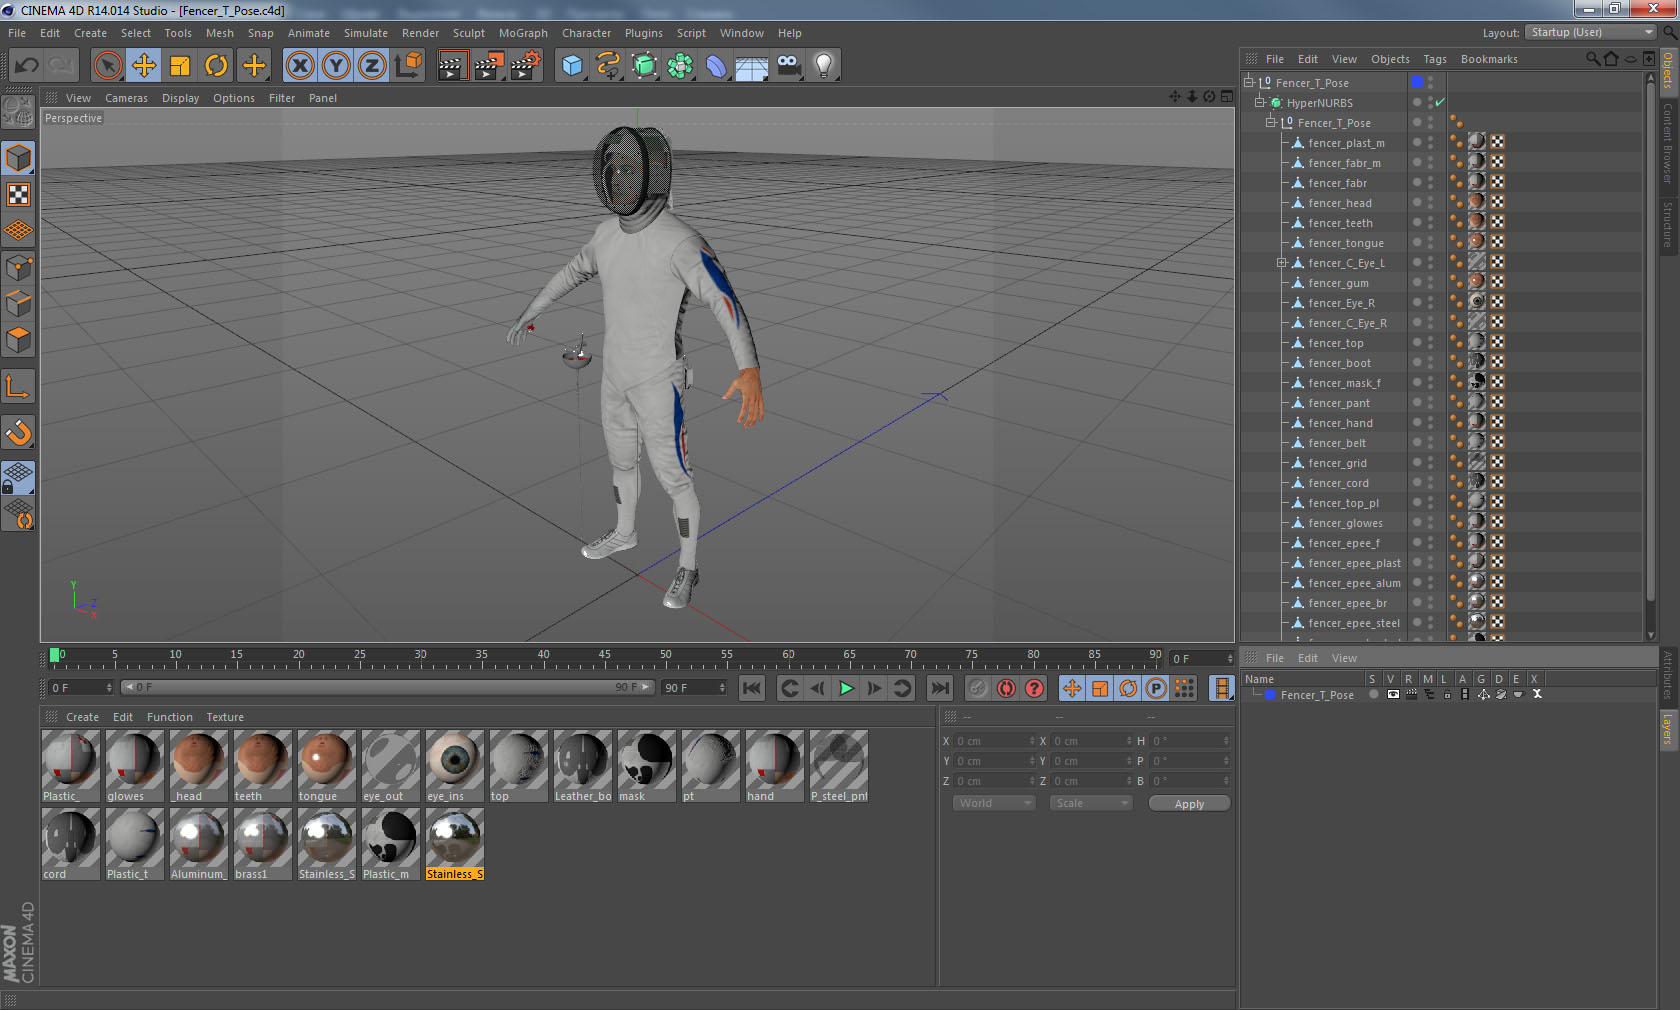Open the Objects panel Bookmarks menu
This screenshot has width=1680, height=1010.
1488,59
